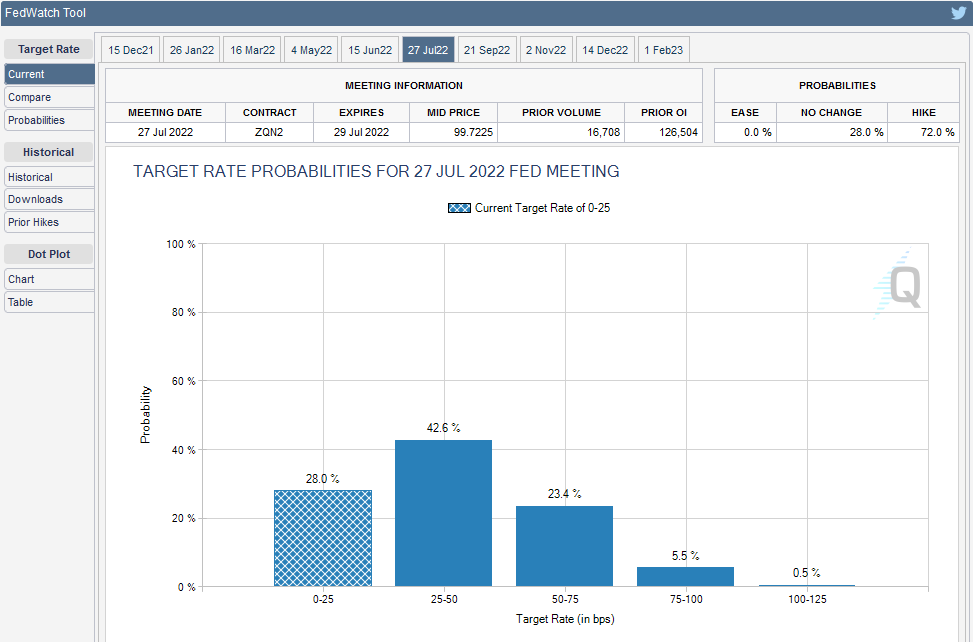Click the 50-75 target rate bar
This screenshot has width=973, height=642.
coord(565,546)
